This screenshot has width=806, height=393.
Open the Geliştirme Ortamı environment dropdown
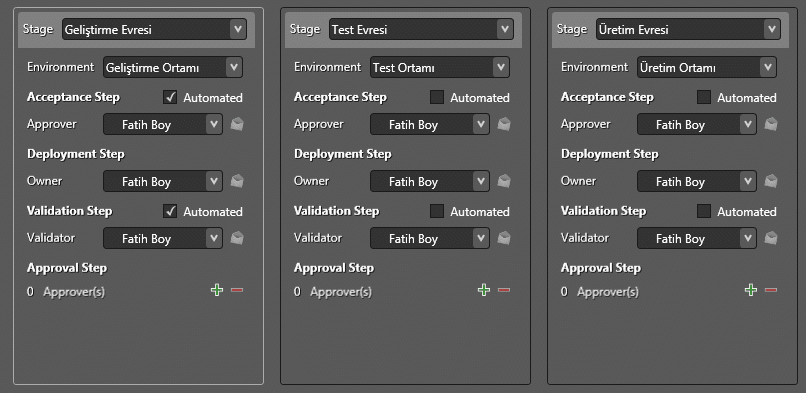[173, 67]
